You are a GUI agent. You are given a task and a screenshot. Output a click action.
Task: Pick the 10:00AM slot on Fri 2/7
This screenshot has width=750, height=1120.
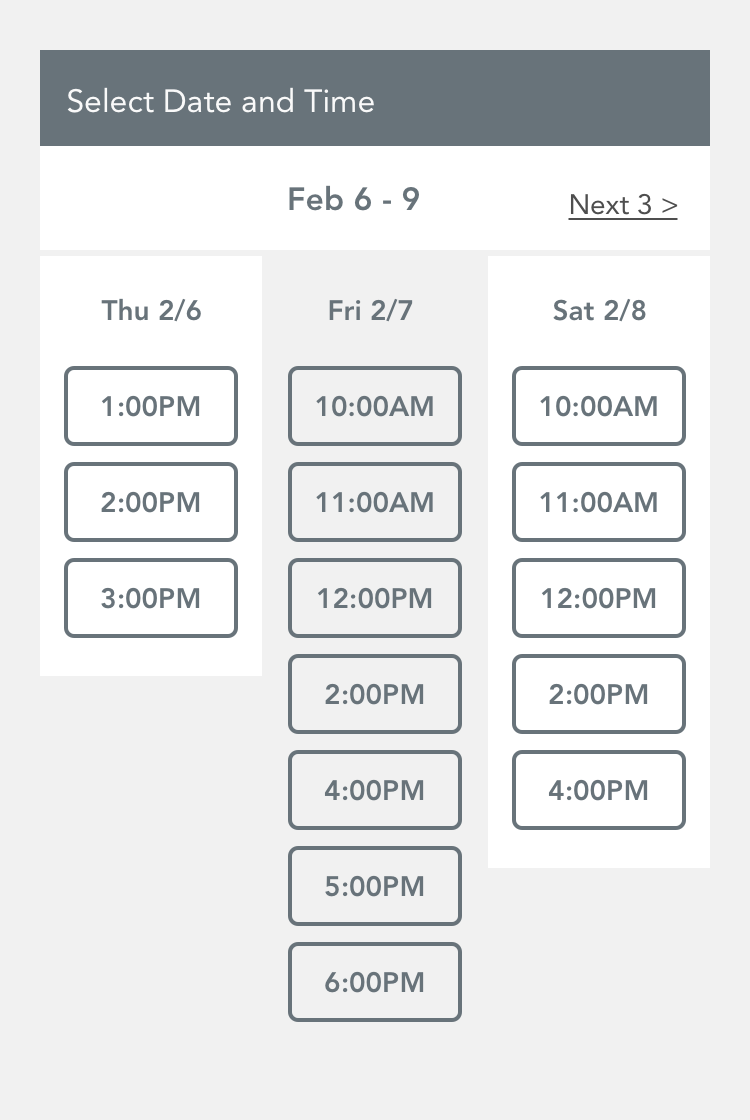(x=375, y=406)
